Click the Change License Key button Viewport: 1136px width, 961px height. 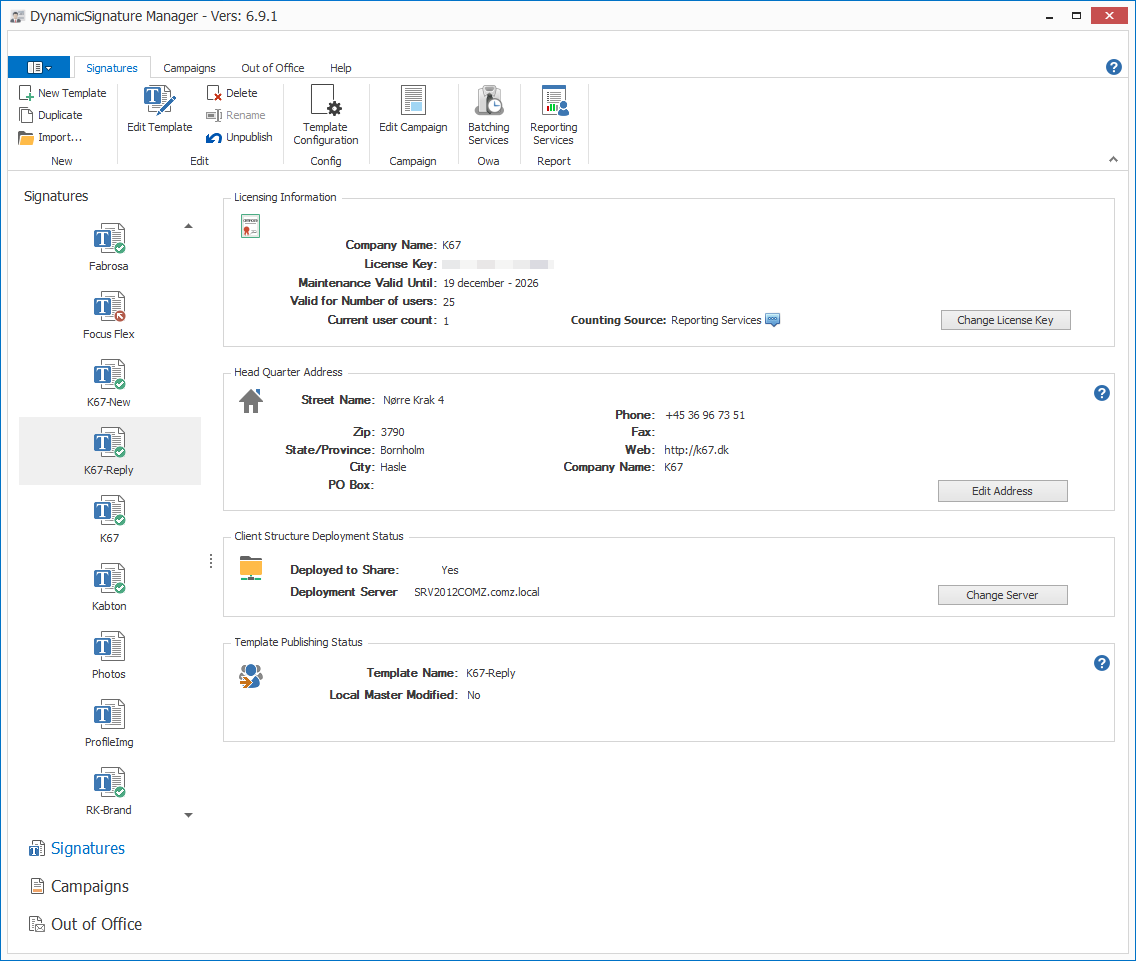(1005, 320)
